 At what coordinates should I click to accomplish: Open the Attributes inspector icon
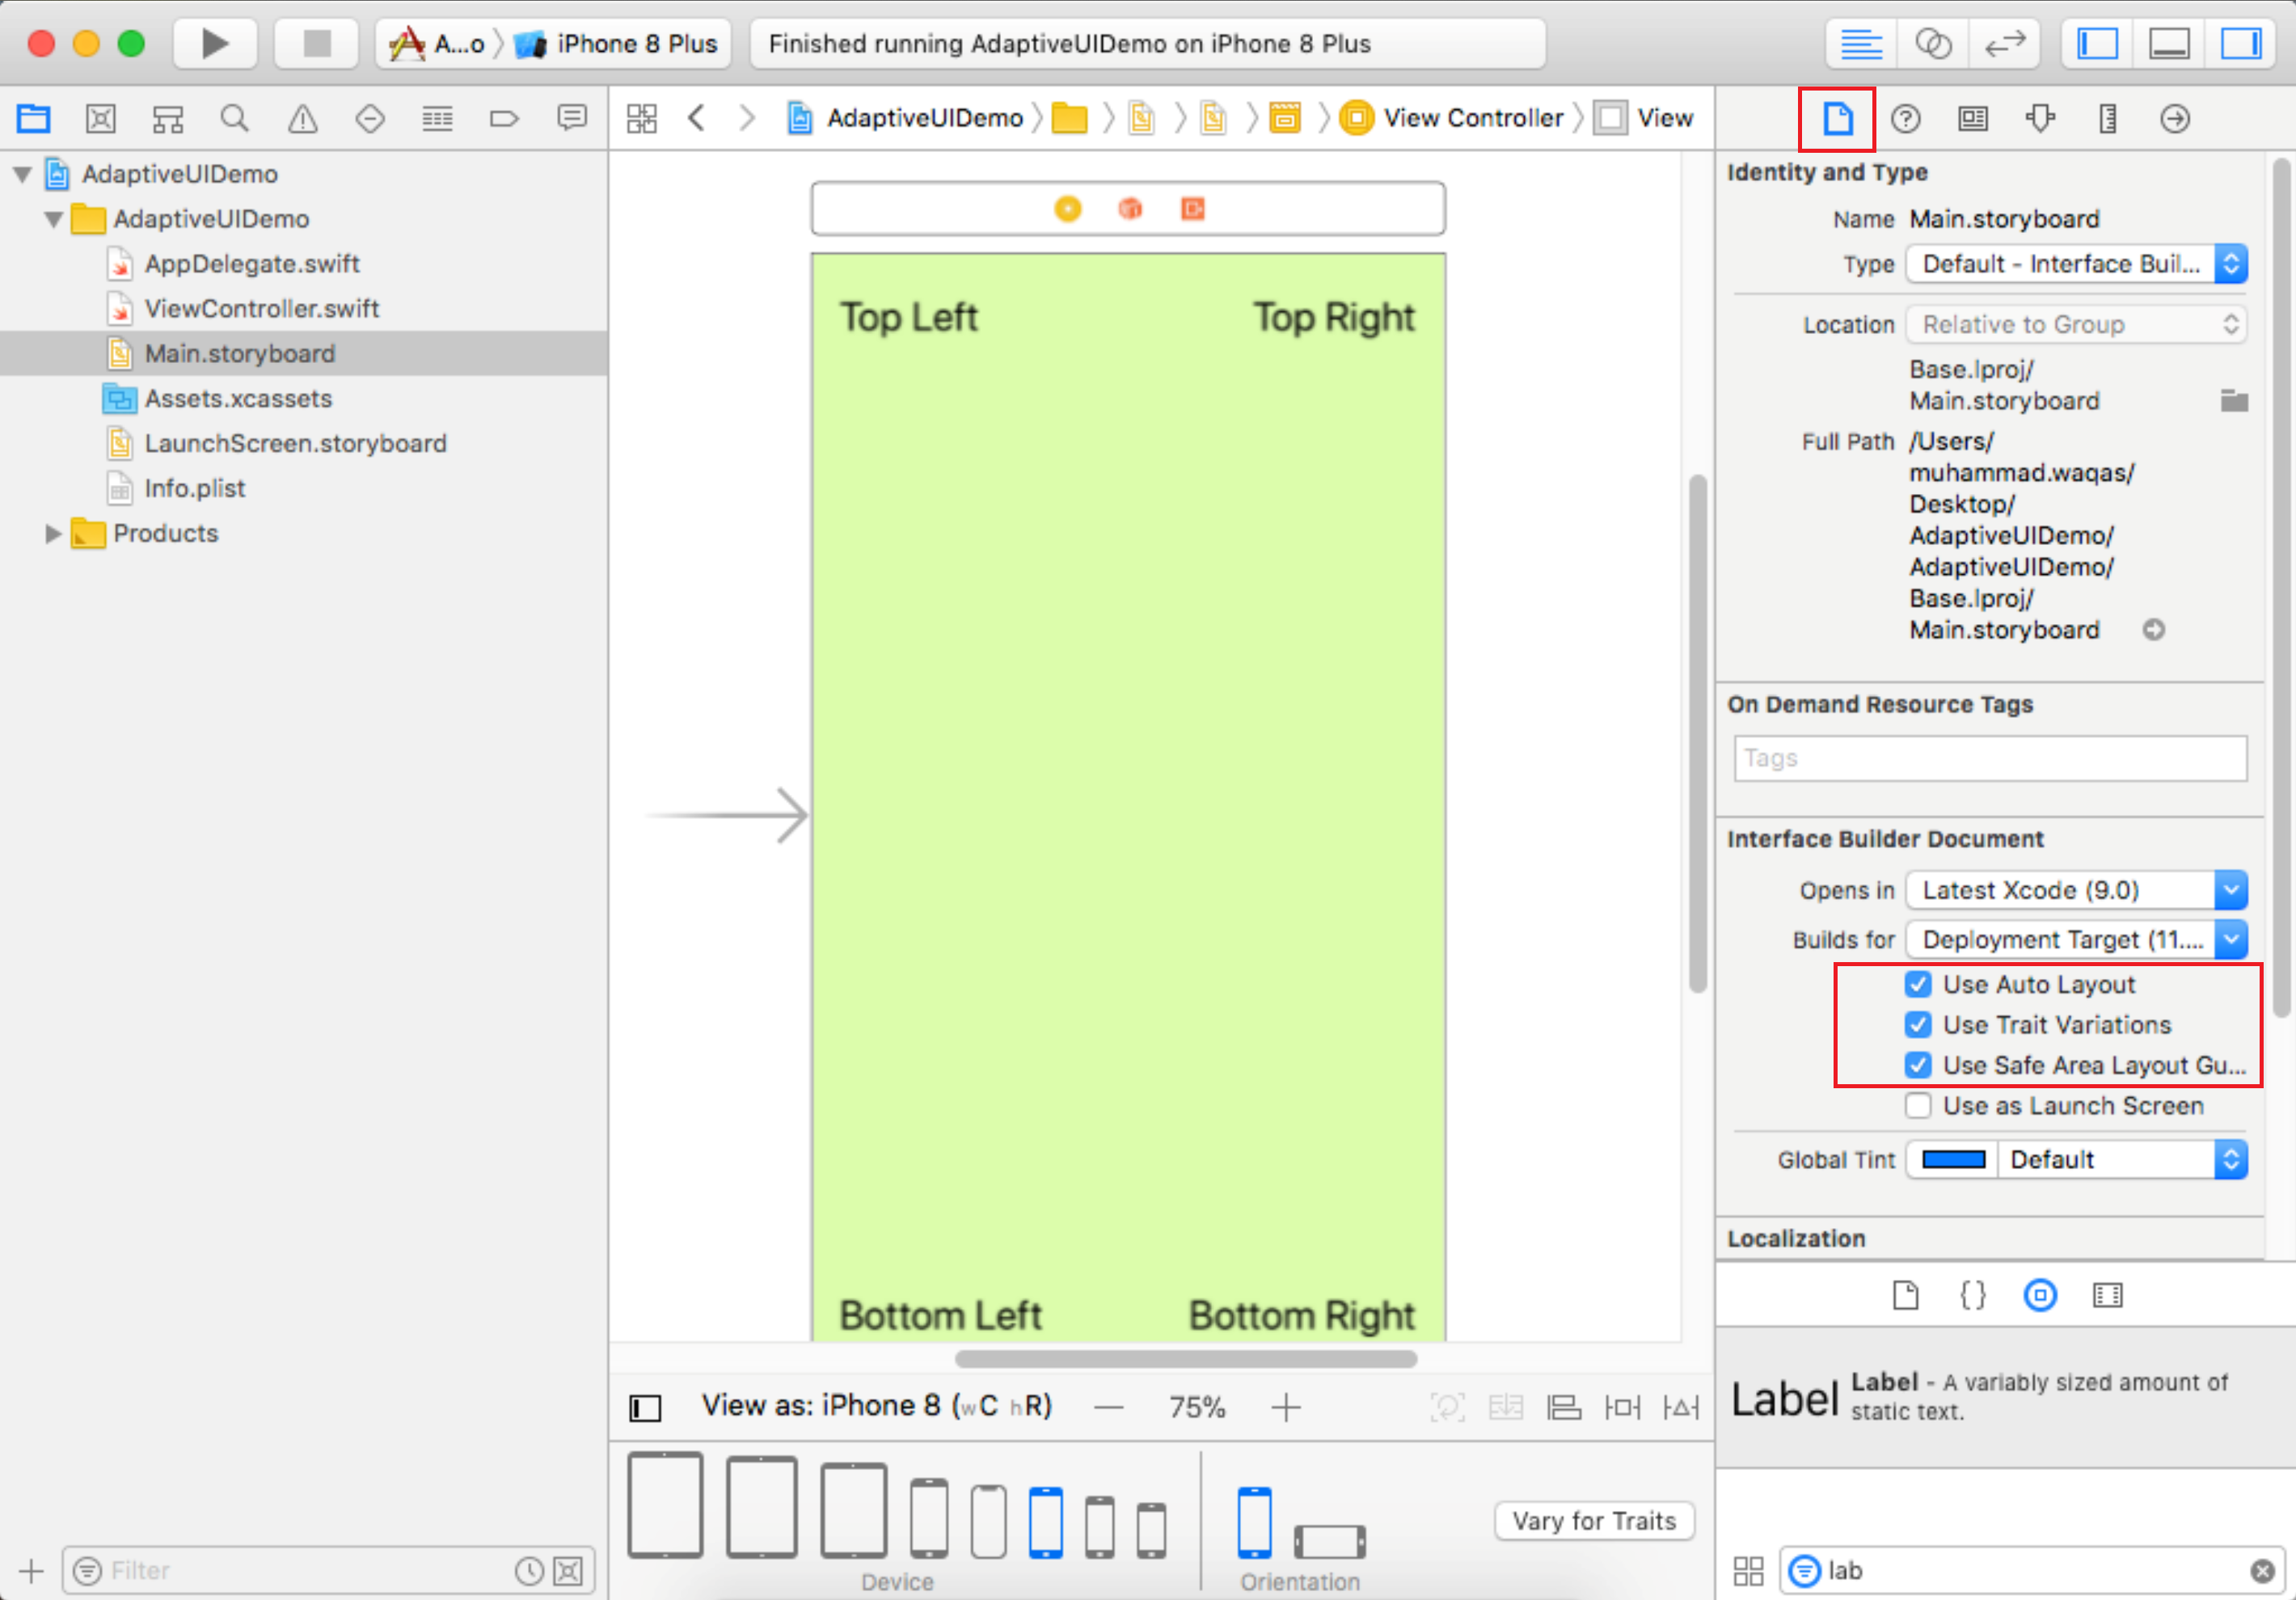tap(2040, 119)
